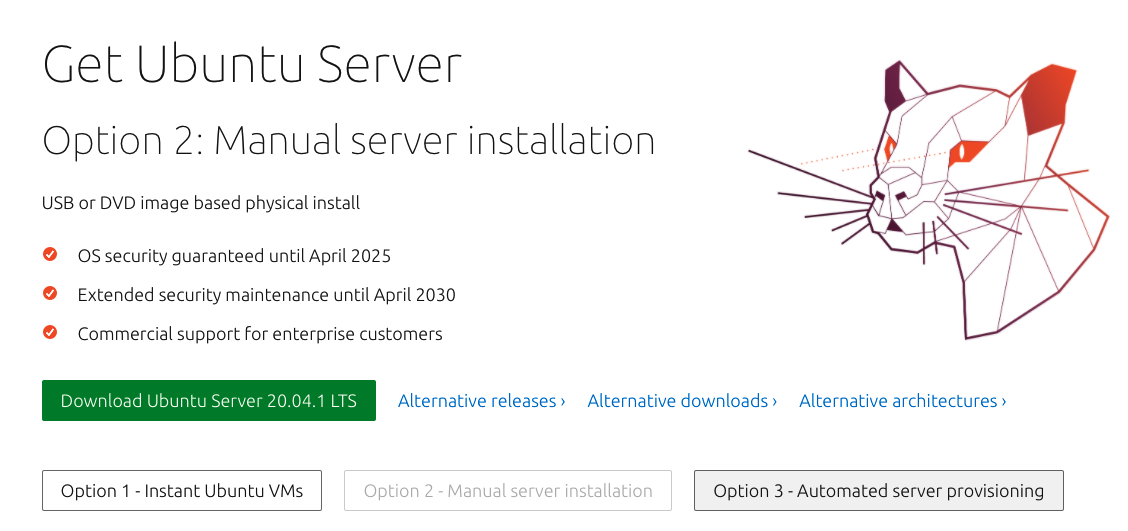Click the Extended security maintenance until April 2030 text
The width and height of the screenshot is (1128, 531).
pos(266,295)
